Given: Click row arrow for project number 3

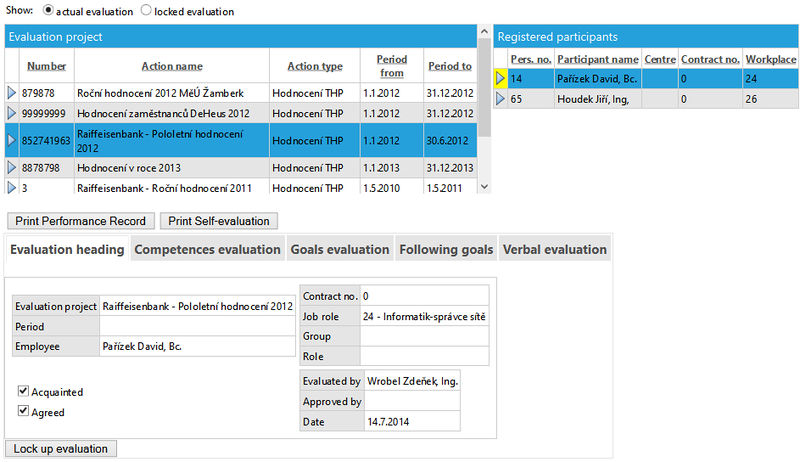Looking at the screenshot, I should [12, 187].
